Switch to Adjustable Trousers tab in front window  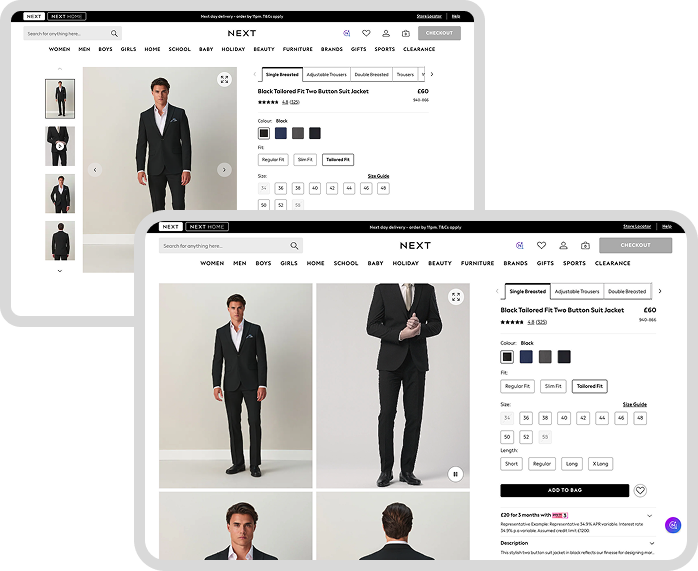click(577, 292)
